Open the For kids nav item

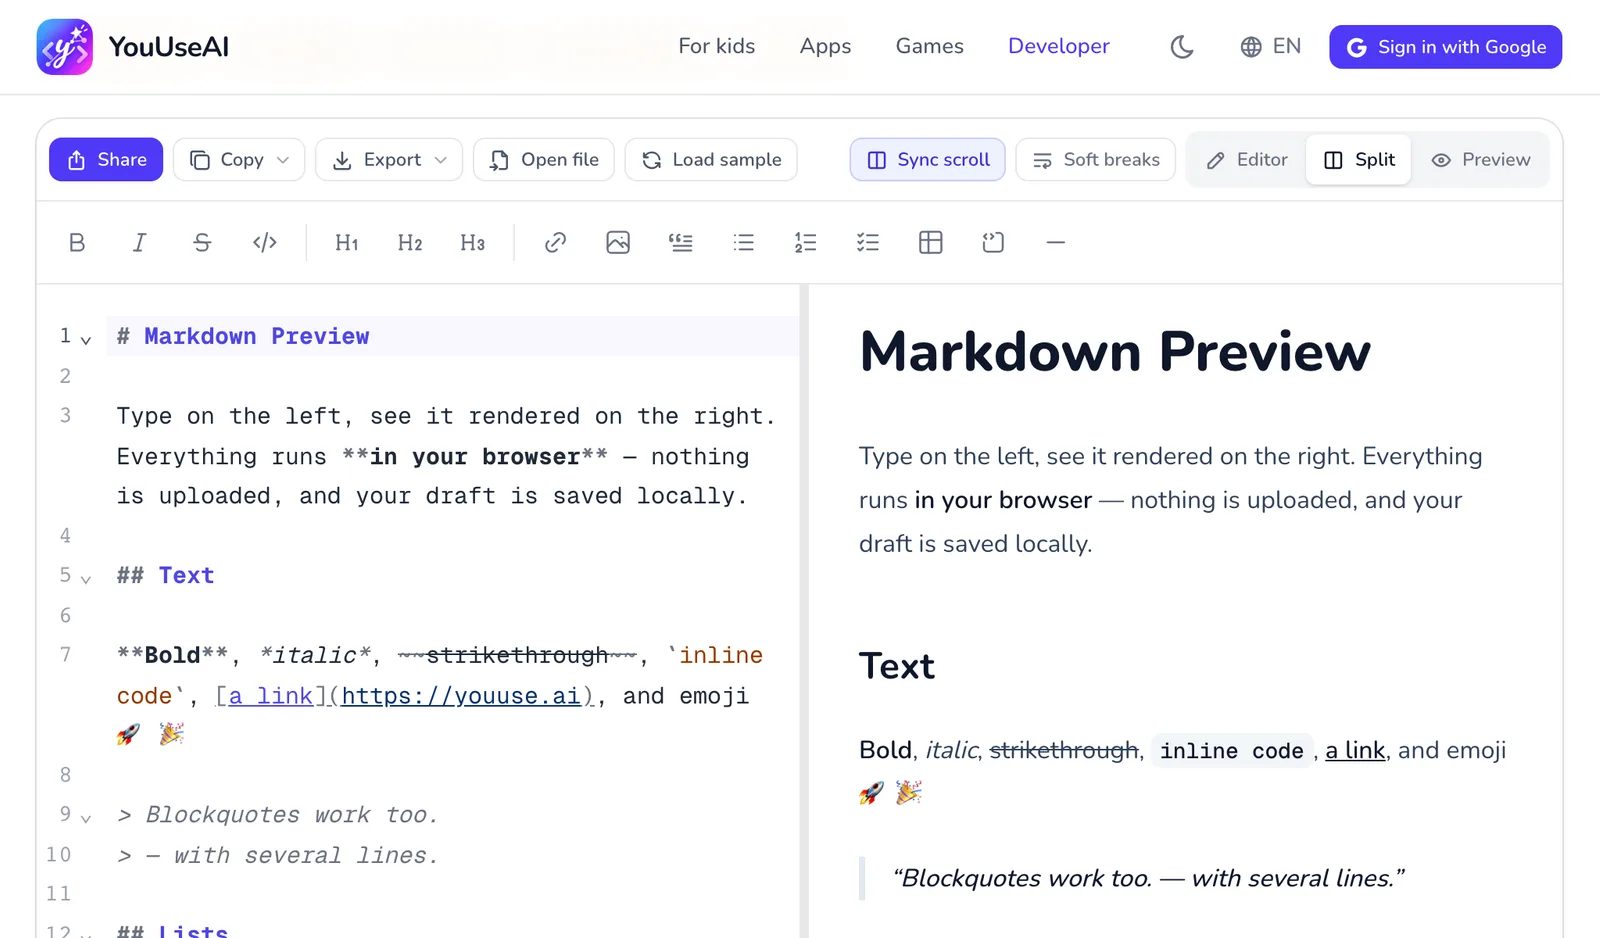point(717,47)
